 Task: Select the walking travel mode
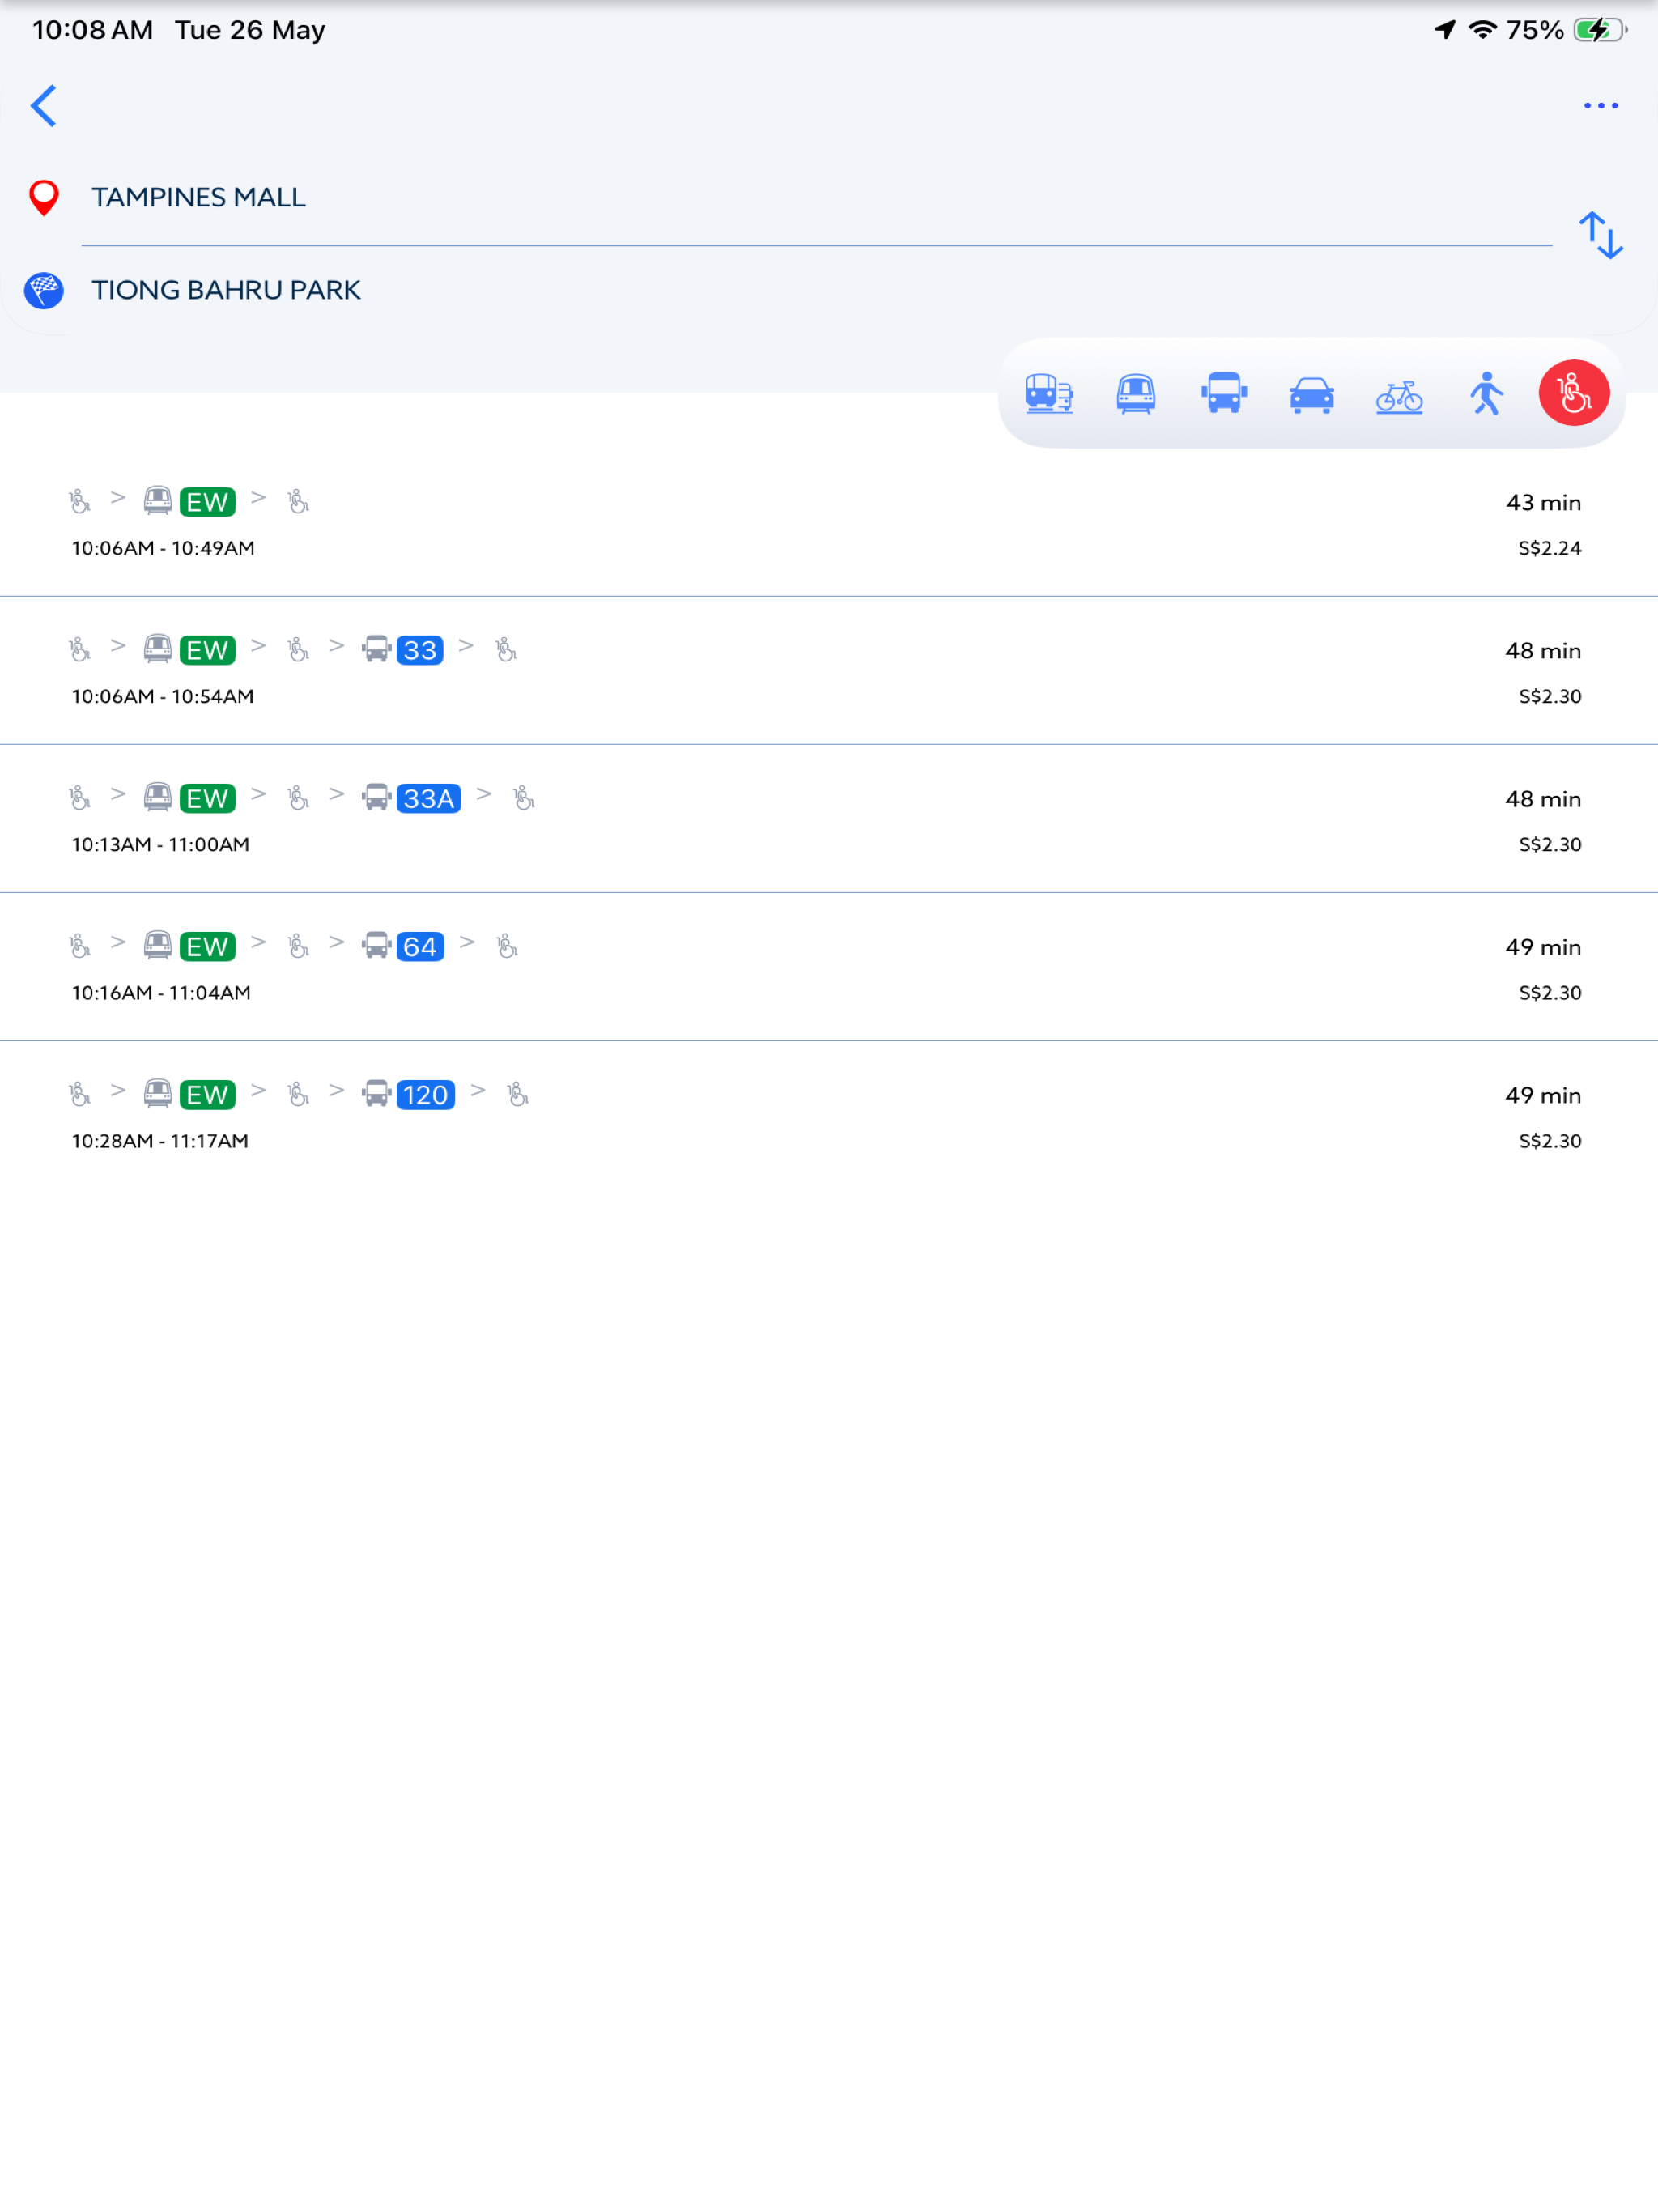(x=1486, y=394)
